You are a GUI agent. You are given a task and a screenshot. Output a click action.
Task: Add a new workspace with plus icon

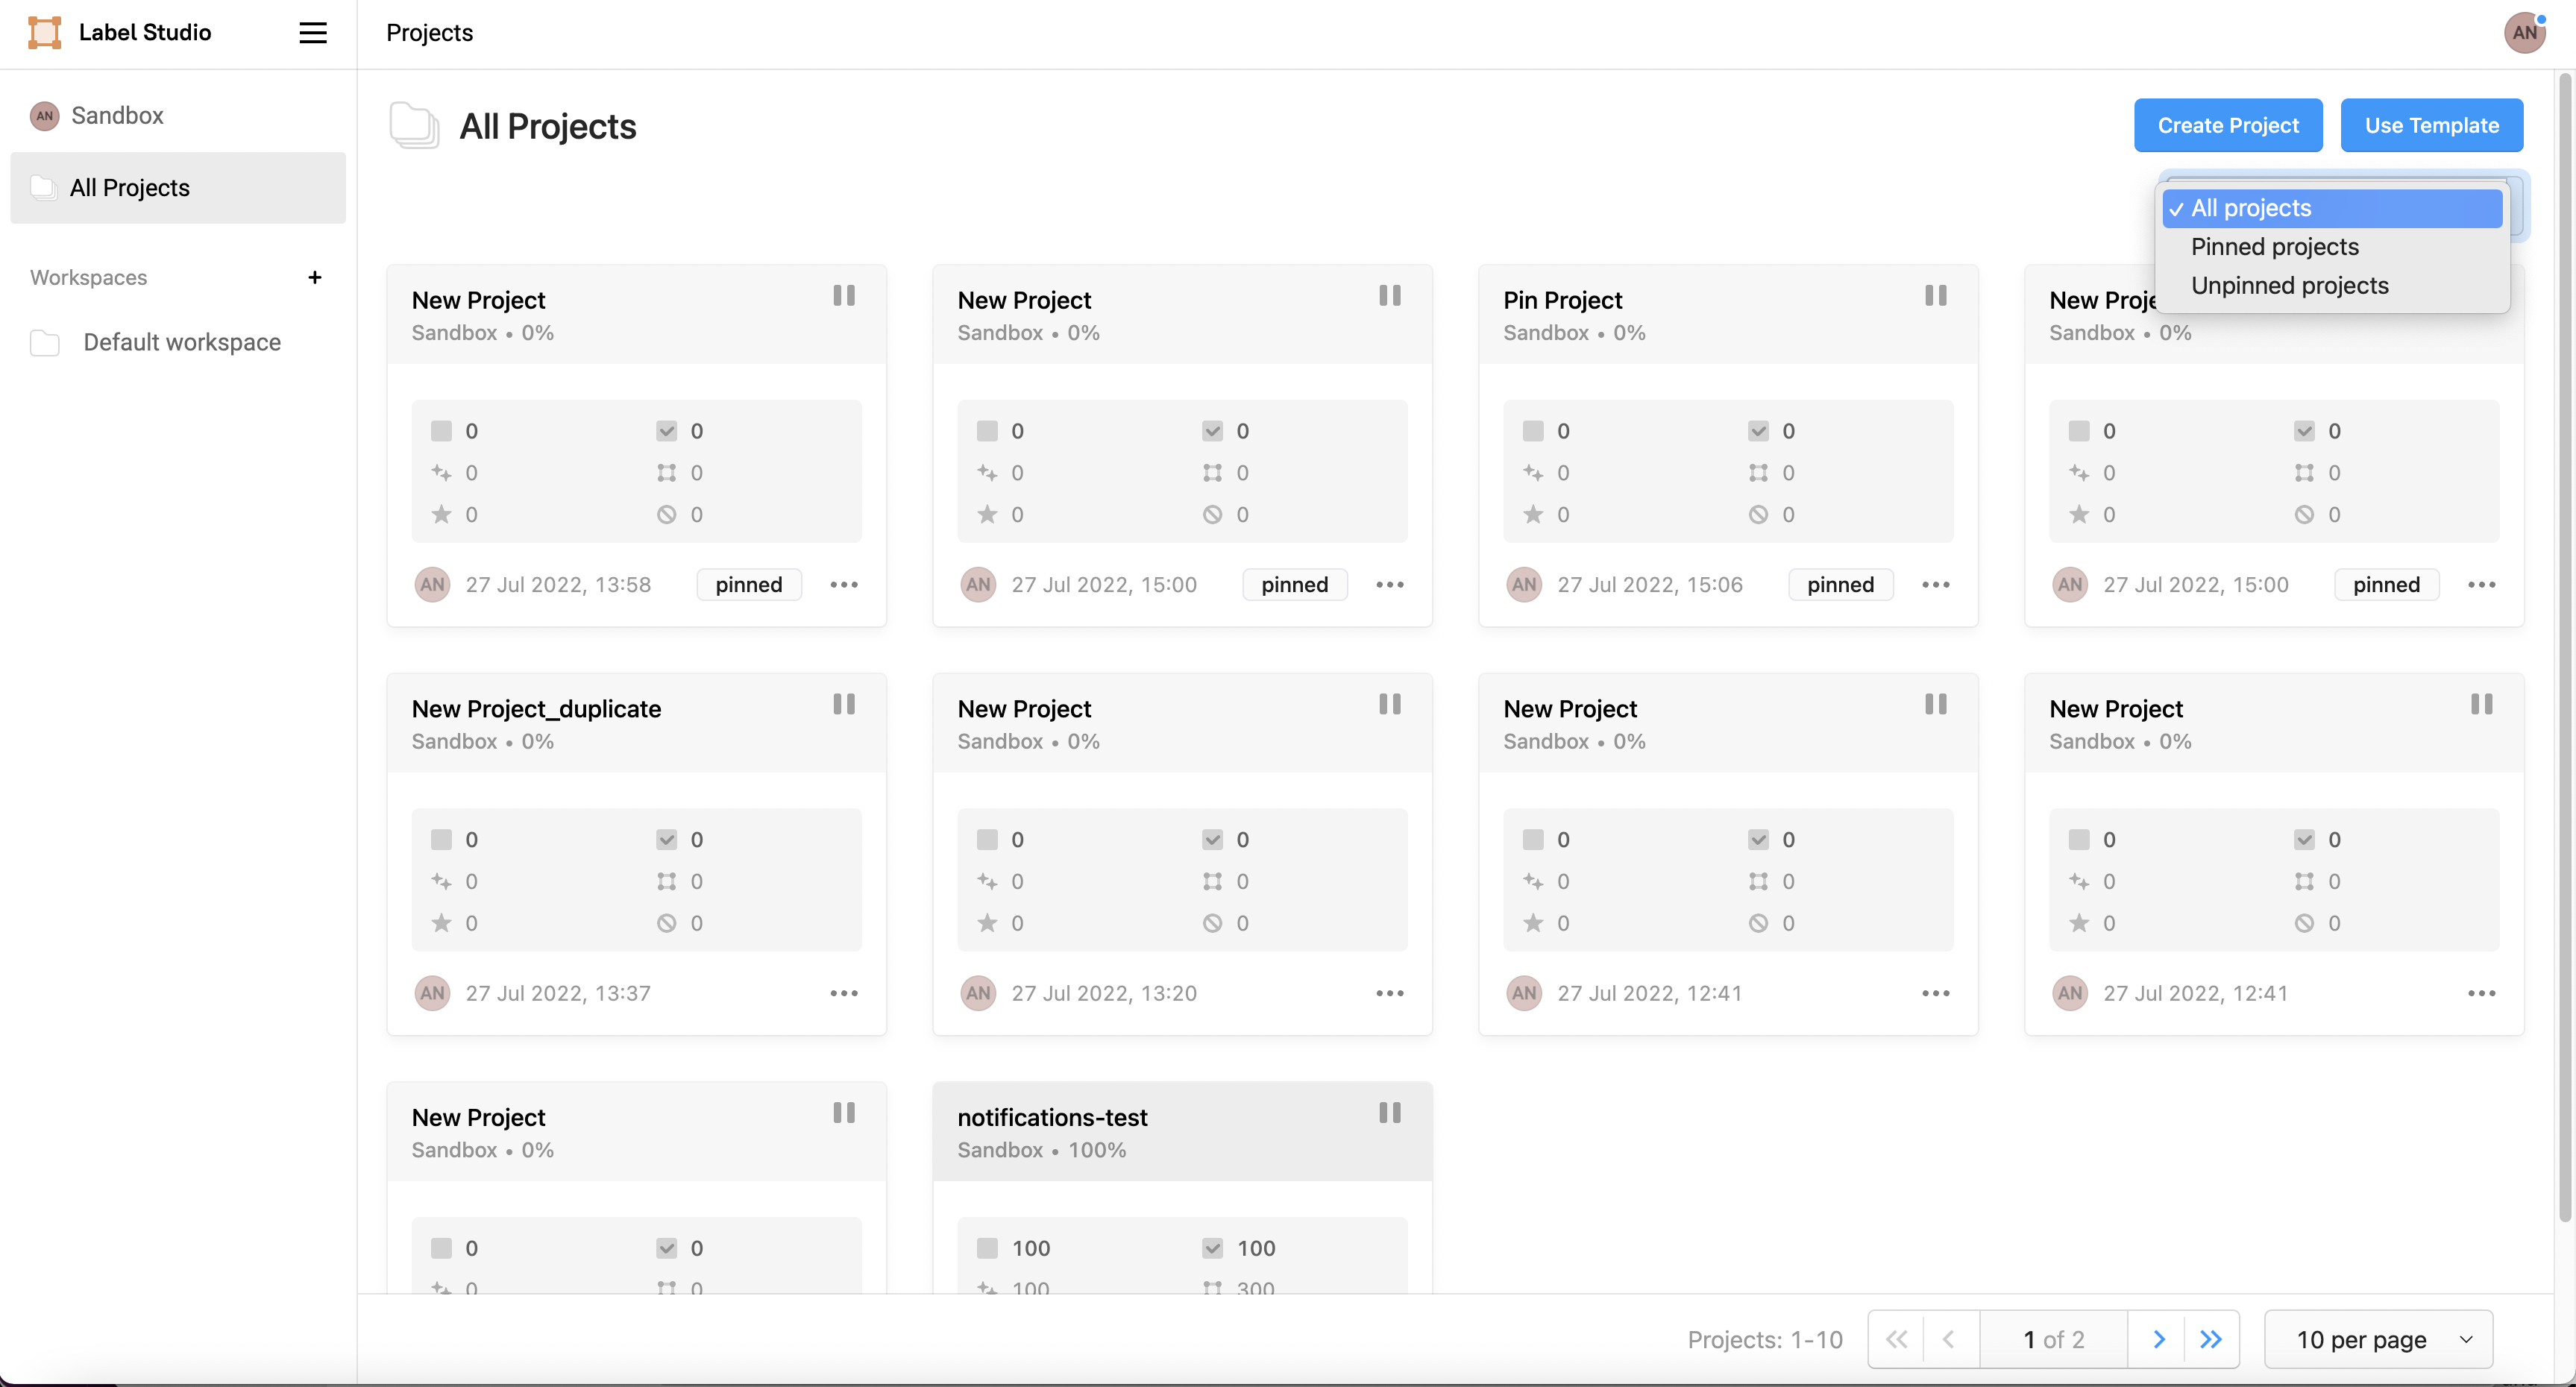point(315,277)
